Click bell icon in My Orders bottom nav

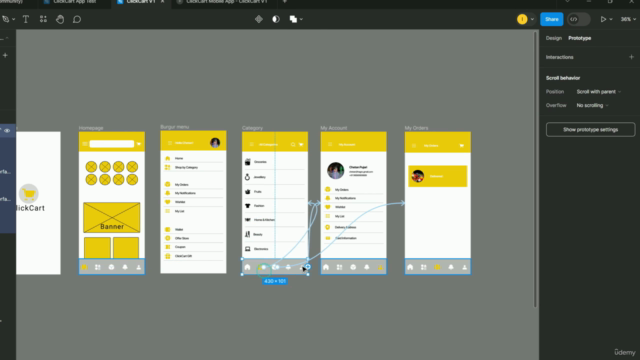[451, 267]
